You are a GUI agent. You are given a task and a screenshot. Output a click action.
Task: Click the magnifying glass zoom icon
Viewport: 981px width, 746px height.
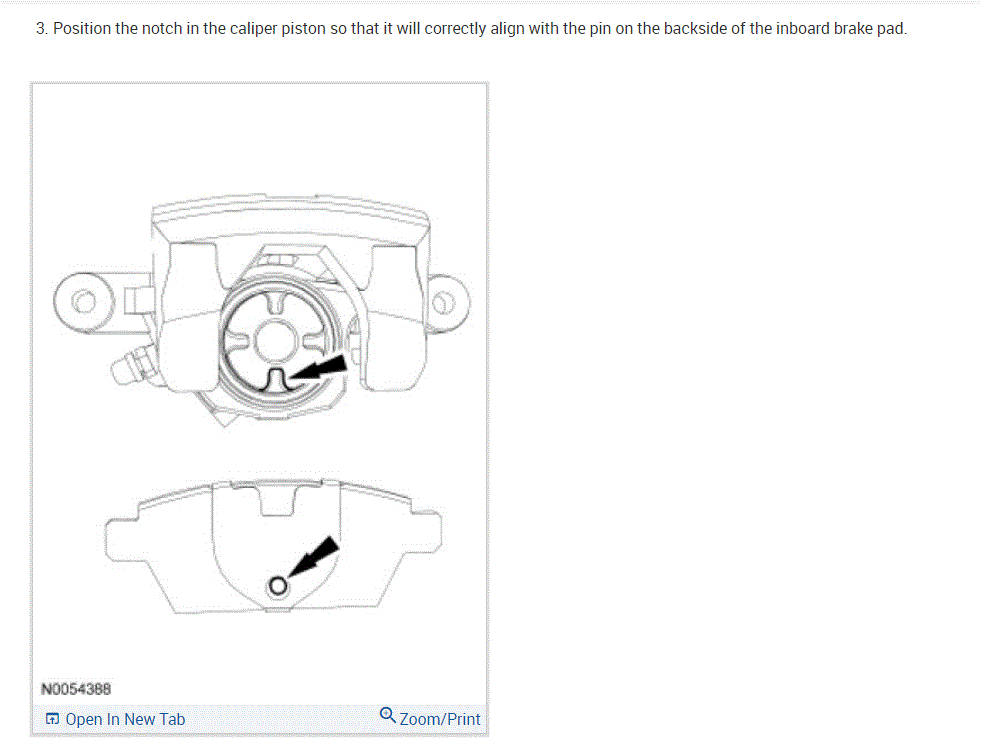[x=387, y=715]
